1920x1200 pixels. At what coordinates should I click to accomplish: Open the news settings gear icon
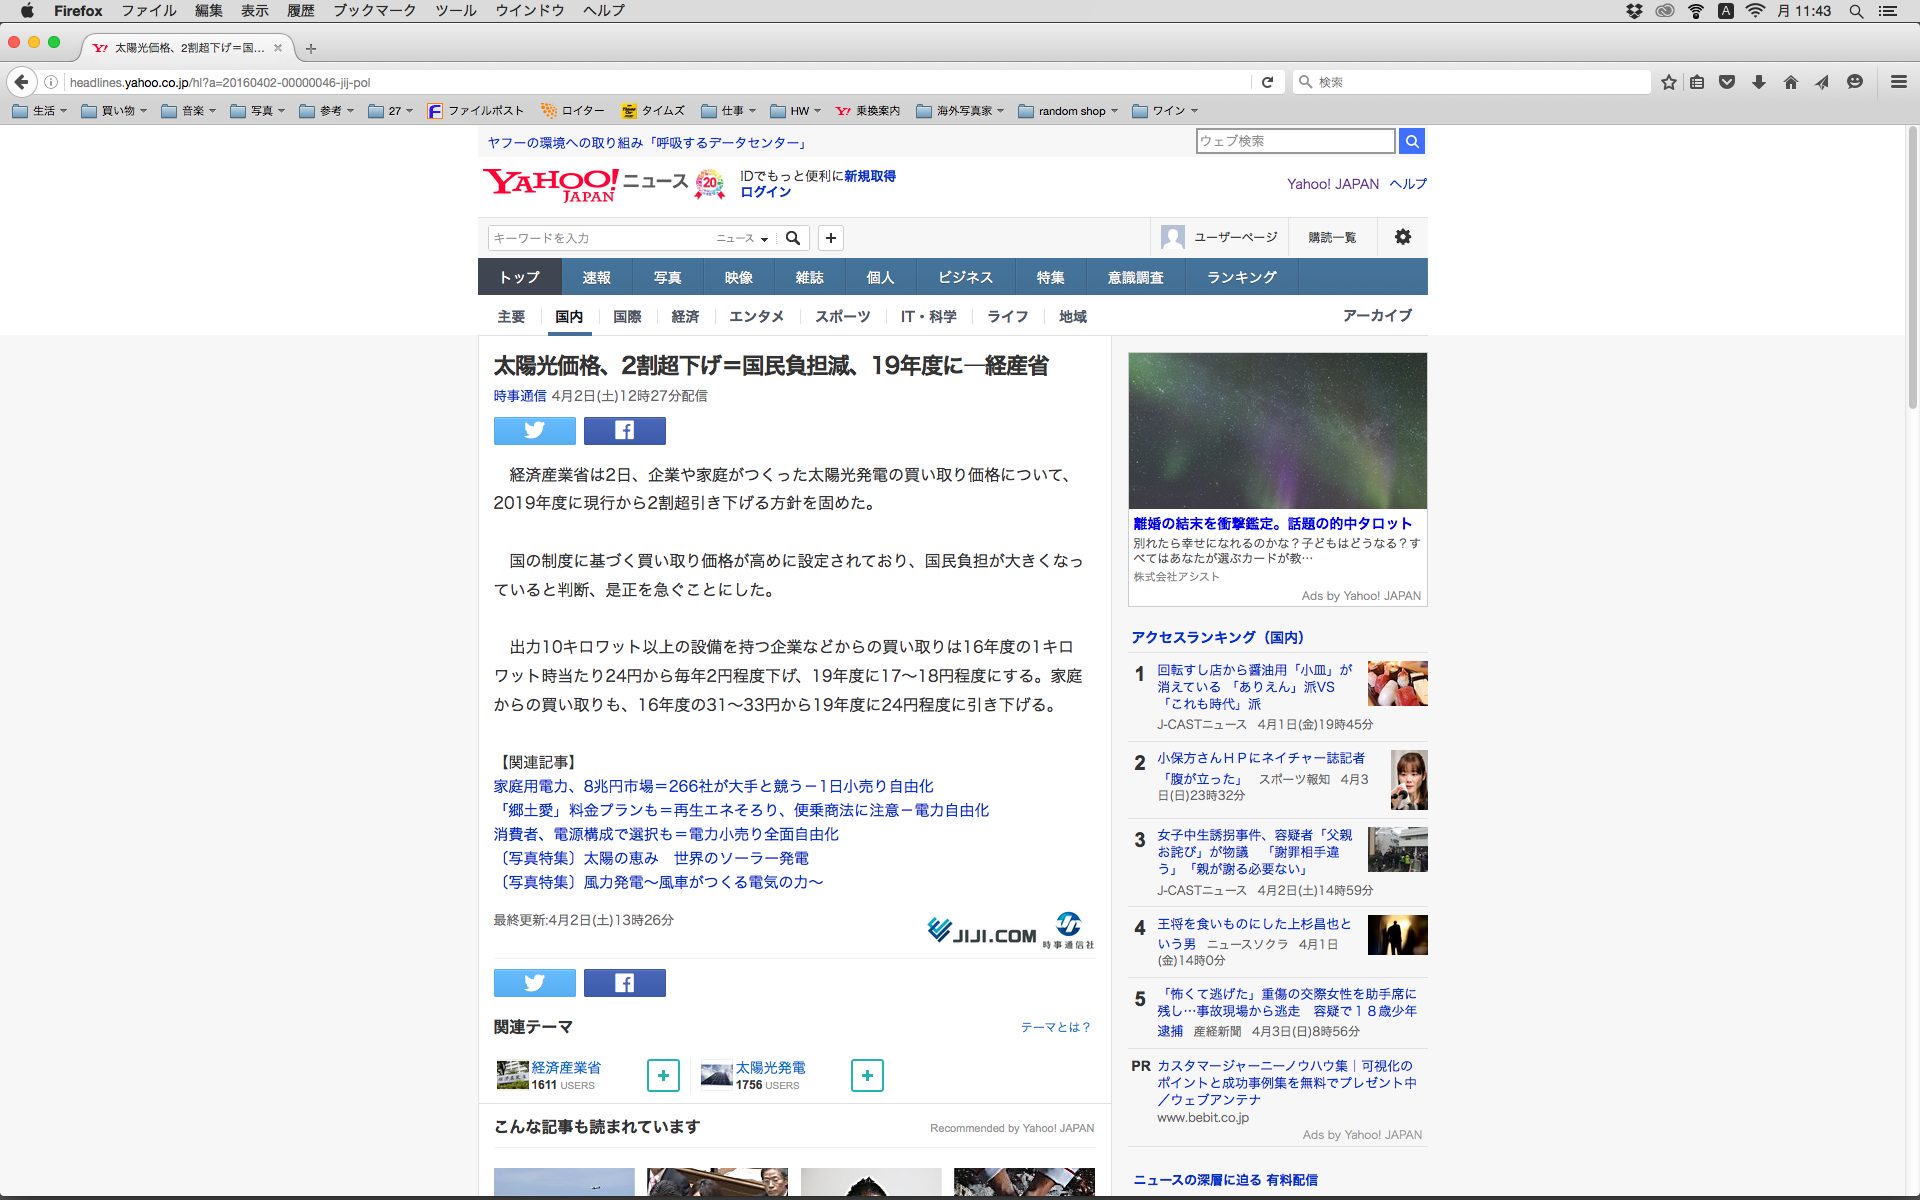click(1402, 237)
